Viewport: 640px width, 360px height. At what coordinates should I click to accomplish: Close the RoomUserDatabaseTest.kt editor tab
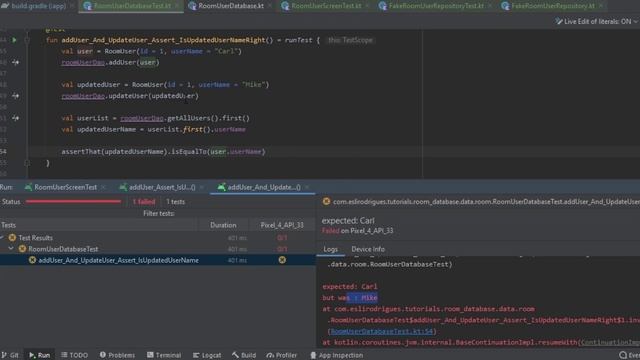coord(177,6)
